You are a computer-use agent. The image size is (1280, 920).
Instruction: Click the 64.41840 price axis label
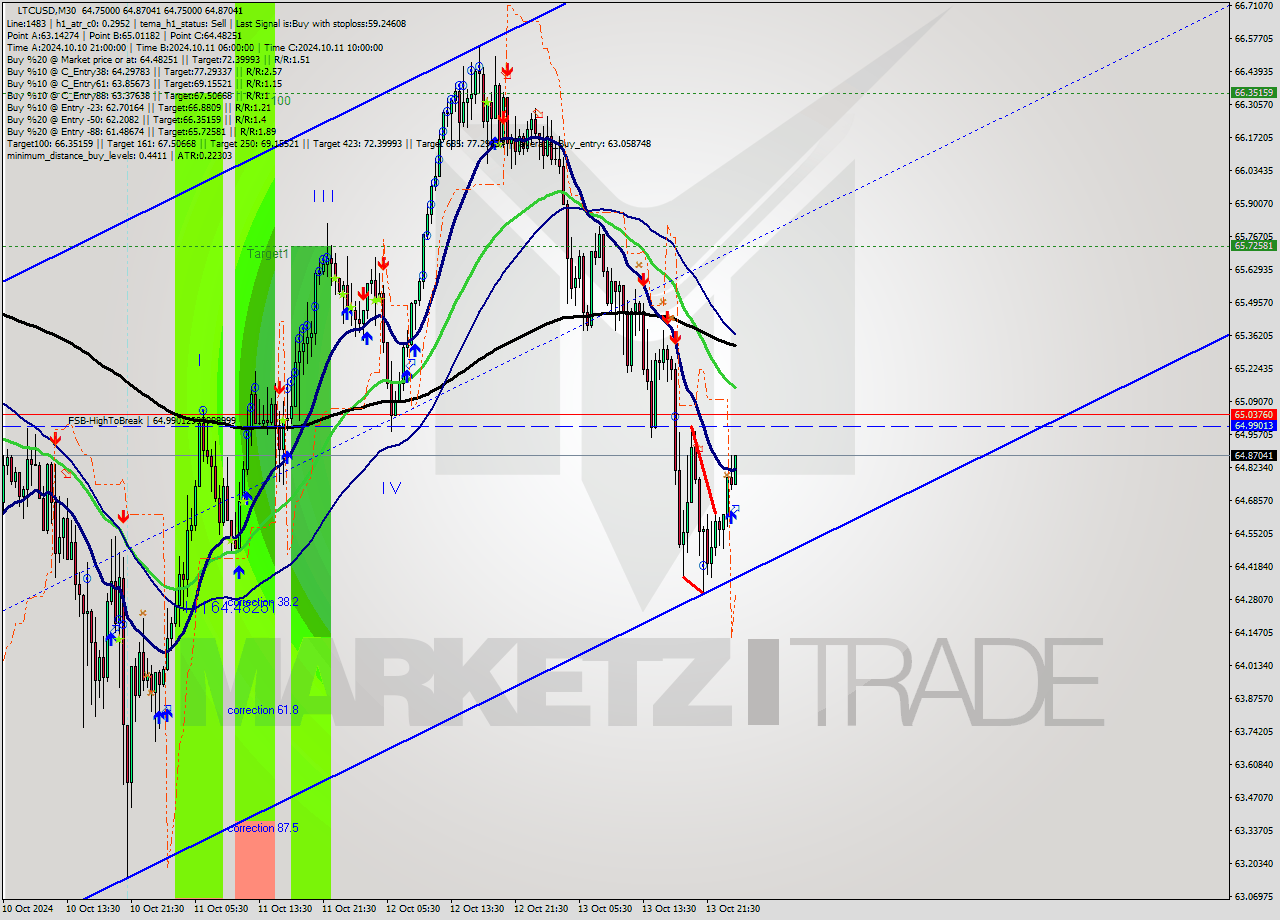tap(1254, 566)
